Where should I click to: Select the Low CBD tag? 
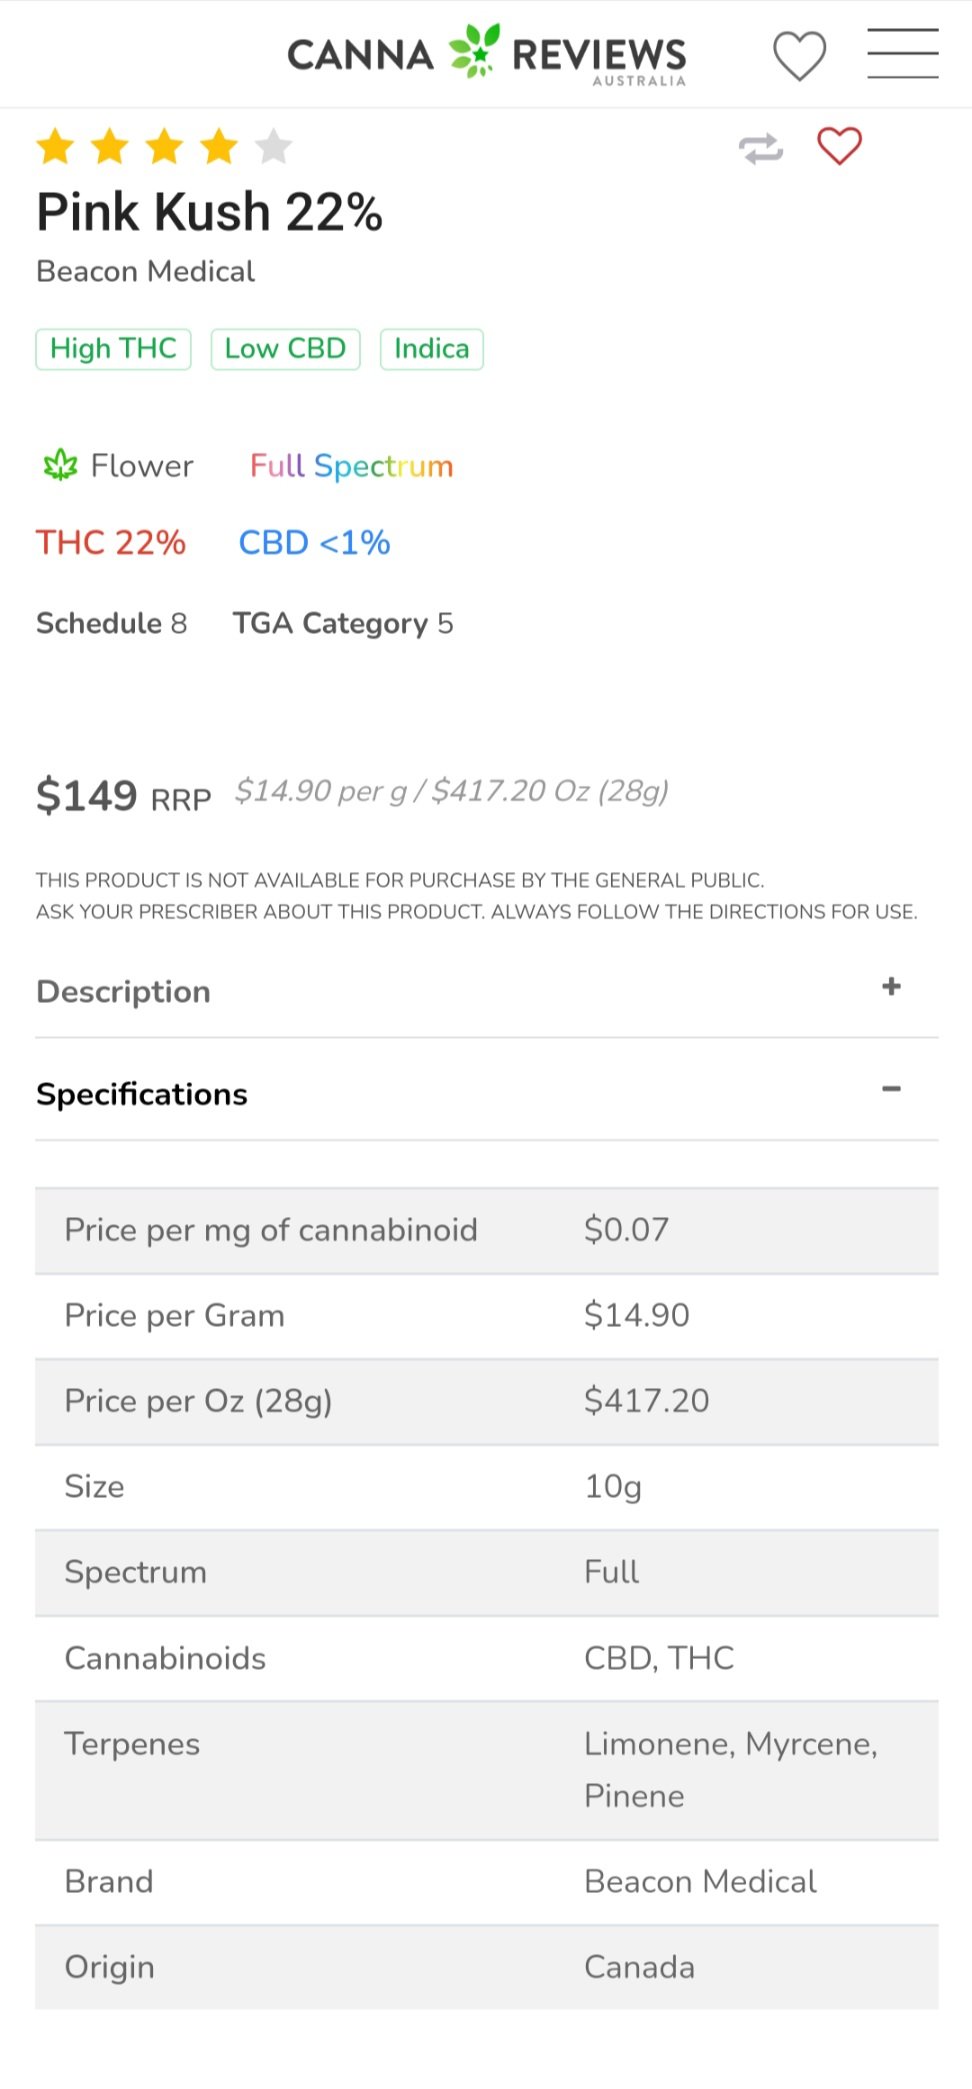pos(285,349)
